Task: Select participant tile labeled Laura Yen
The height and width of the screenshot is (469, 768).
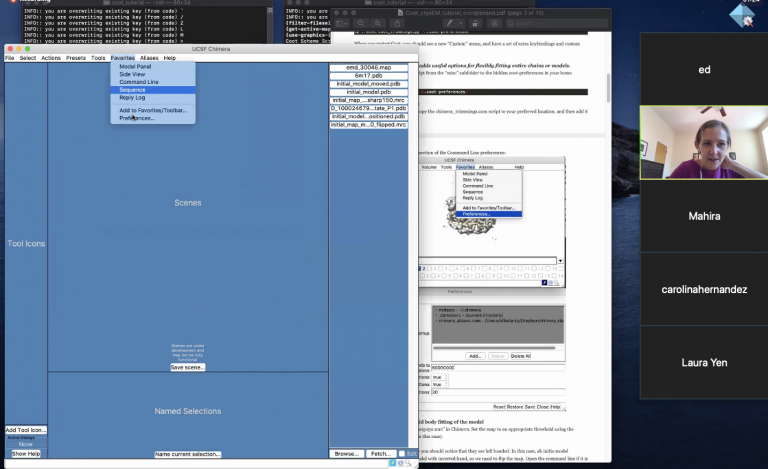Action: click(704, 363)
